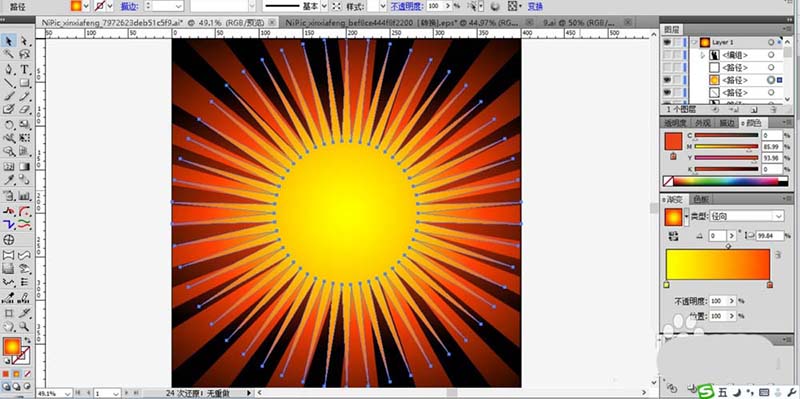Swap fill and stroke arrow icon
800x399 pixels.
coord(28,340)
